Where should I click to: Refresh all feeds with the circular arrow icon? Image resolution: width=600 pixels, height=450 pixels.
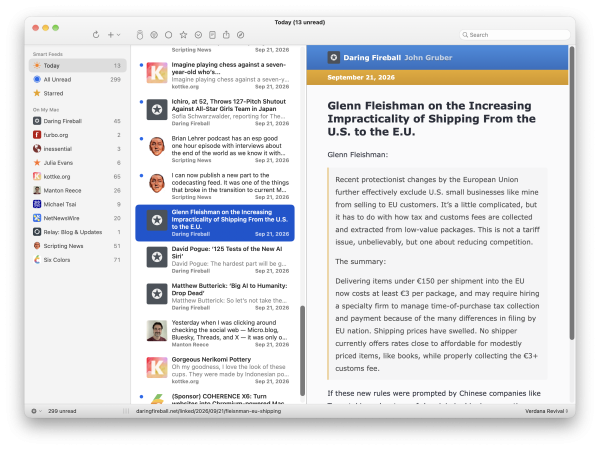point(96,35)
